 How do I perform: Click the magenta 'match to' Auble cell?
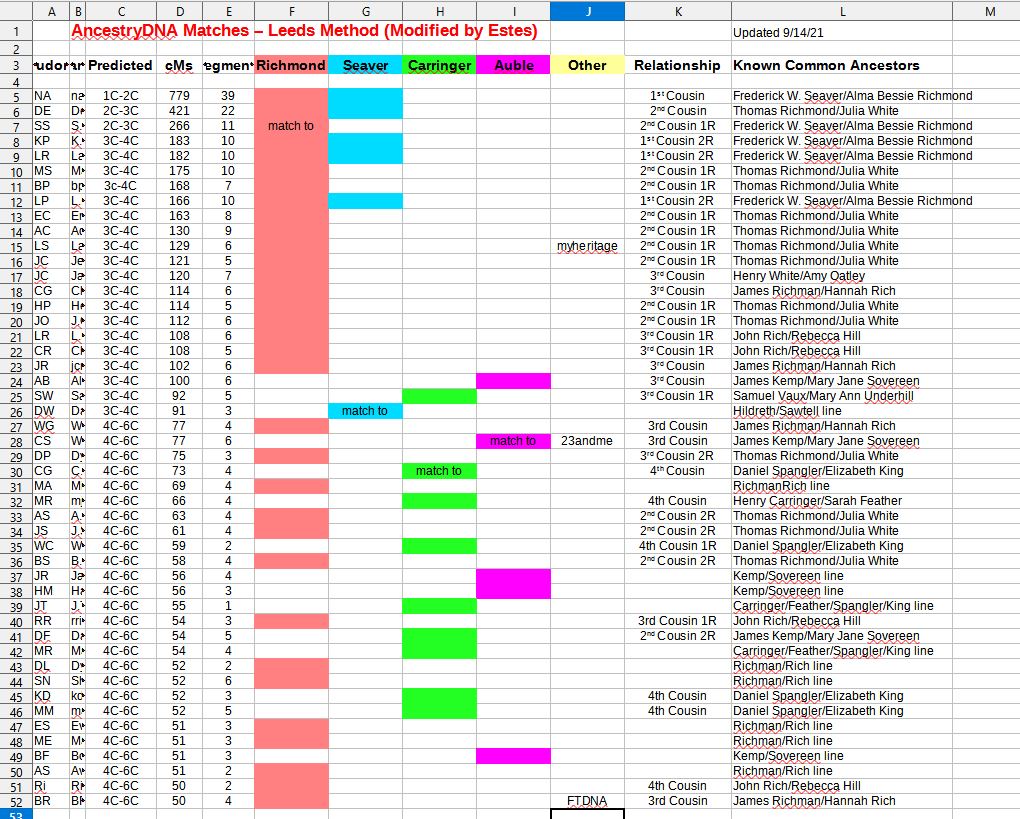point(513,440)
